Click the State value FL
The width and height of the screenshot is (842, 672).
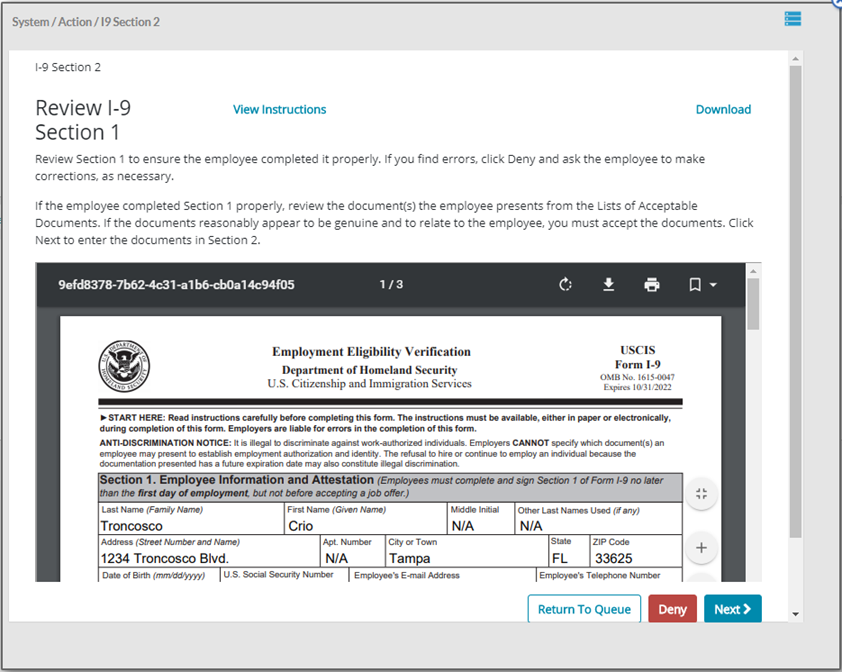(x=560, y=558)
